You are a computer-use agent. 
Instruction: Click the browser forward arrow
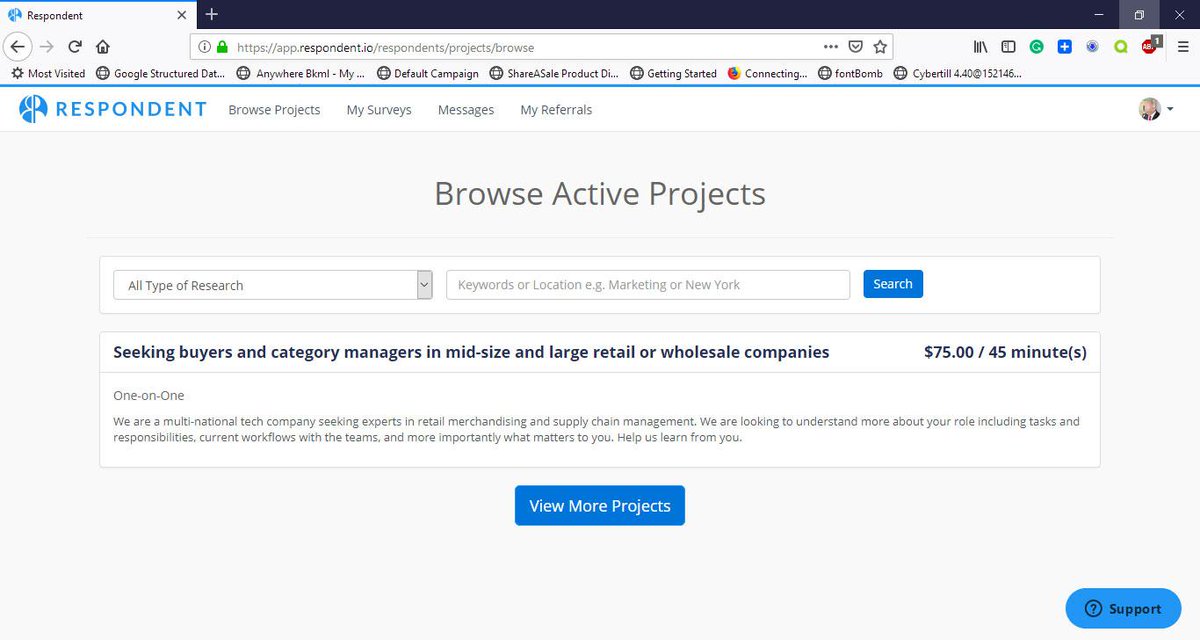click(46, 46)
